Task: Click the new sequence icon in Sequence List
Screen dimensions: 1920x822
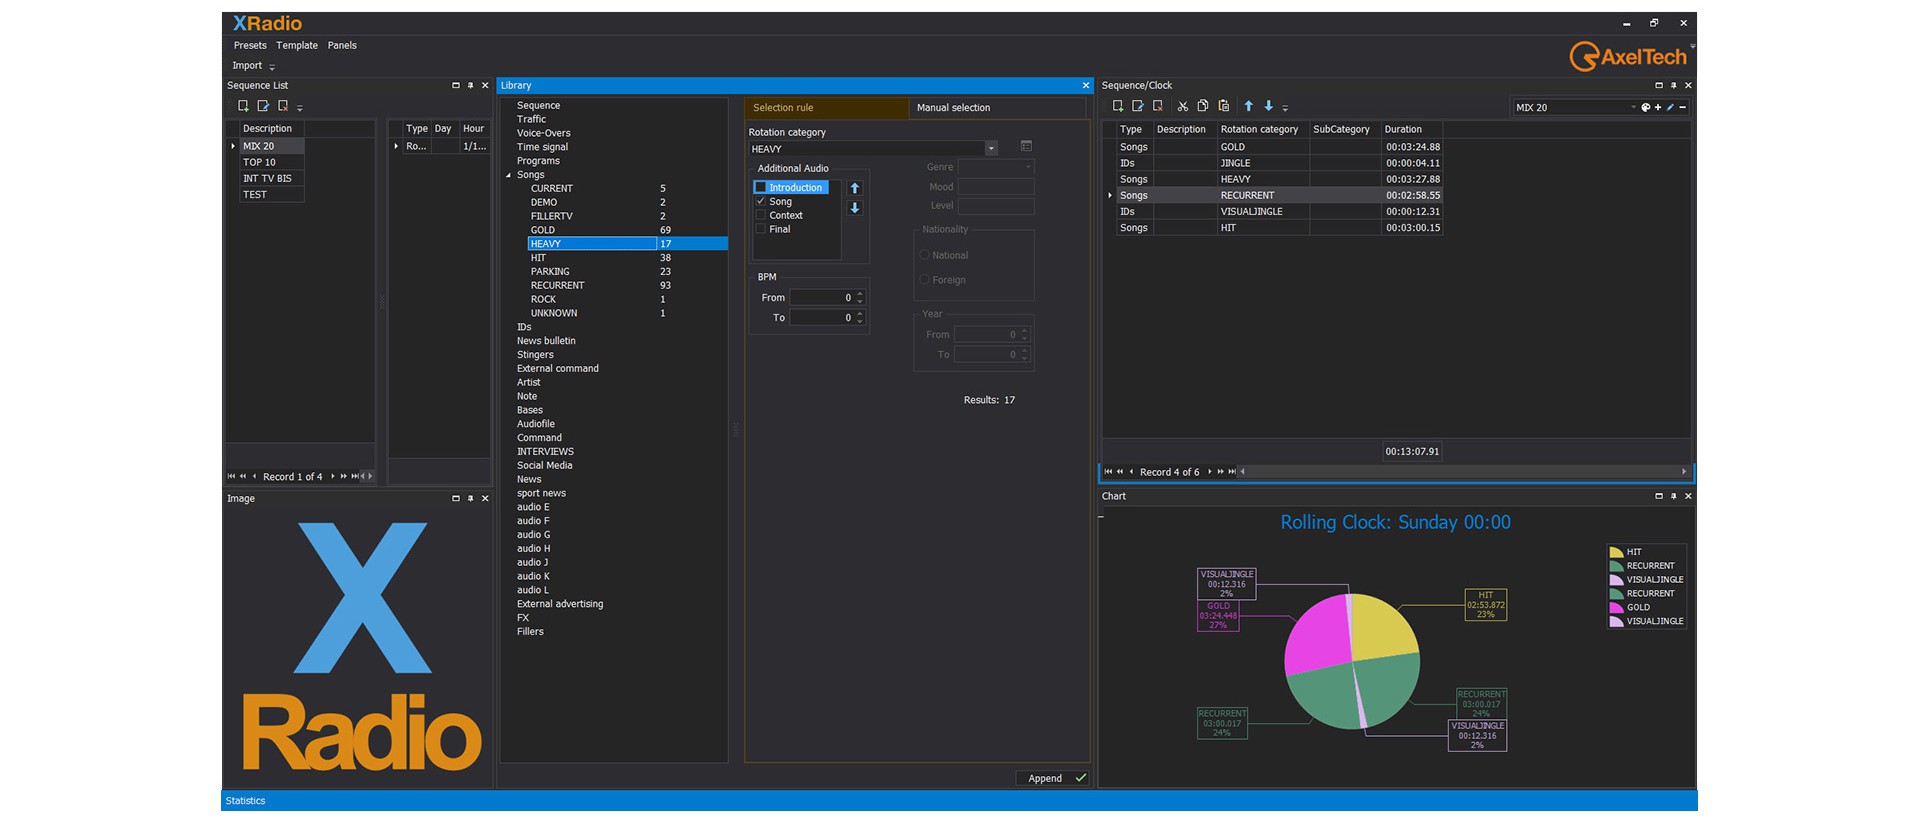Action: click(x=243, y=106)
